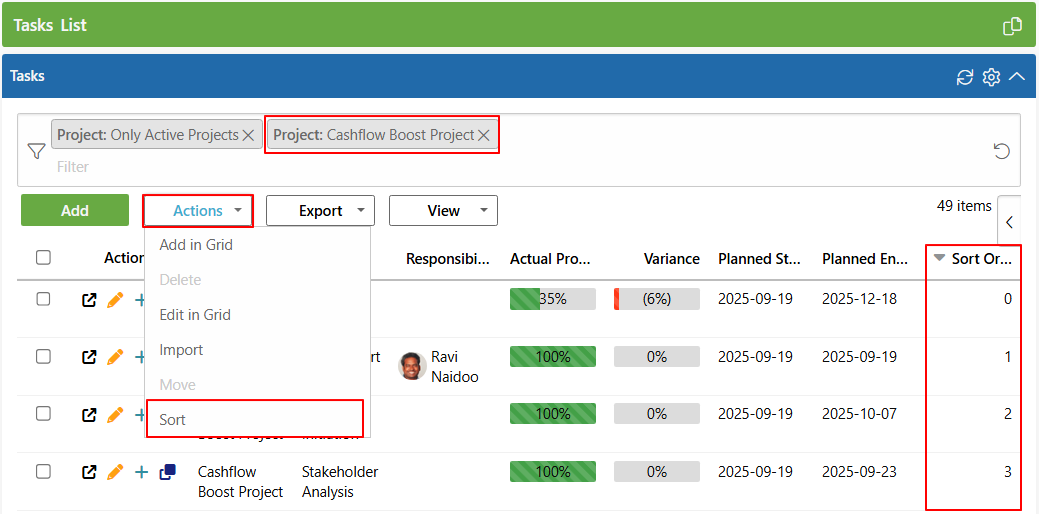
Task: Click the filter funnel icon
Action: tap(36, 151)
